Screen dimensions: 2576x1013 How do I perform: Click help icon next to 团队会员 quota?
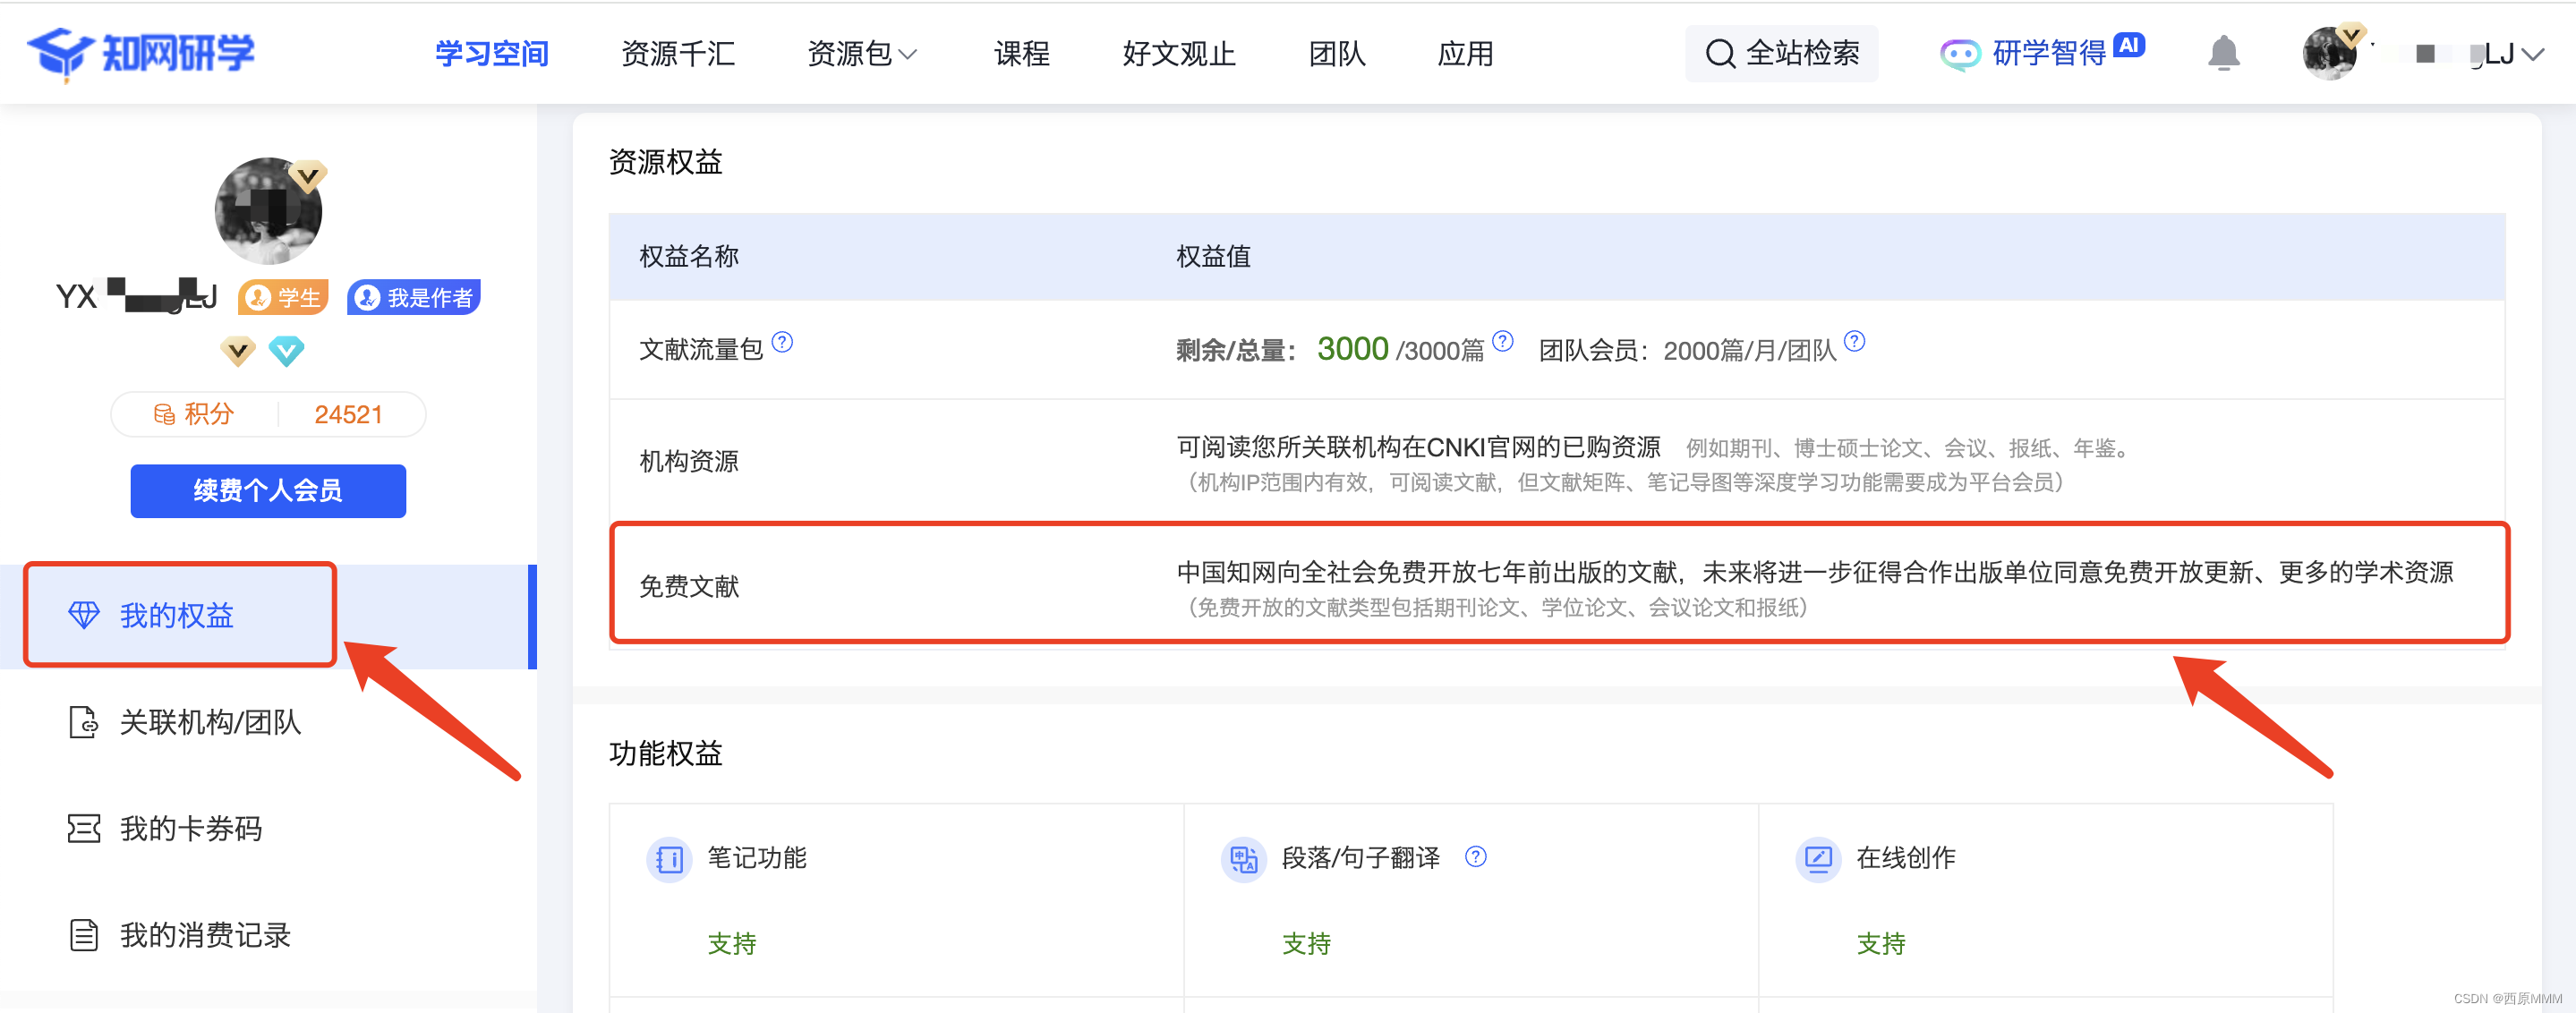tap(1855, 342)
